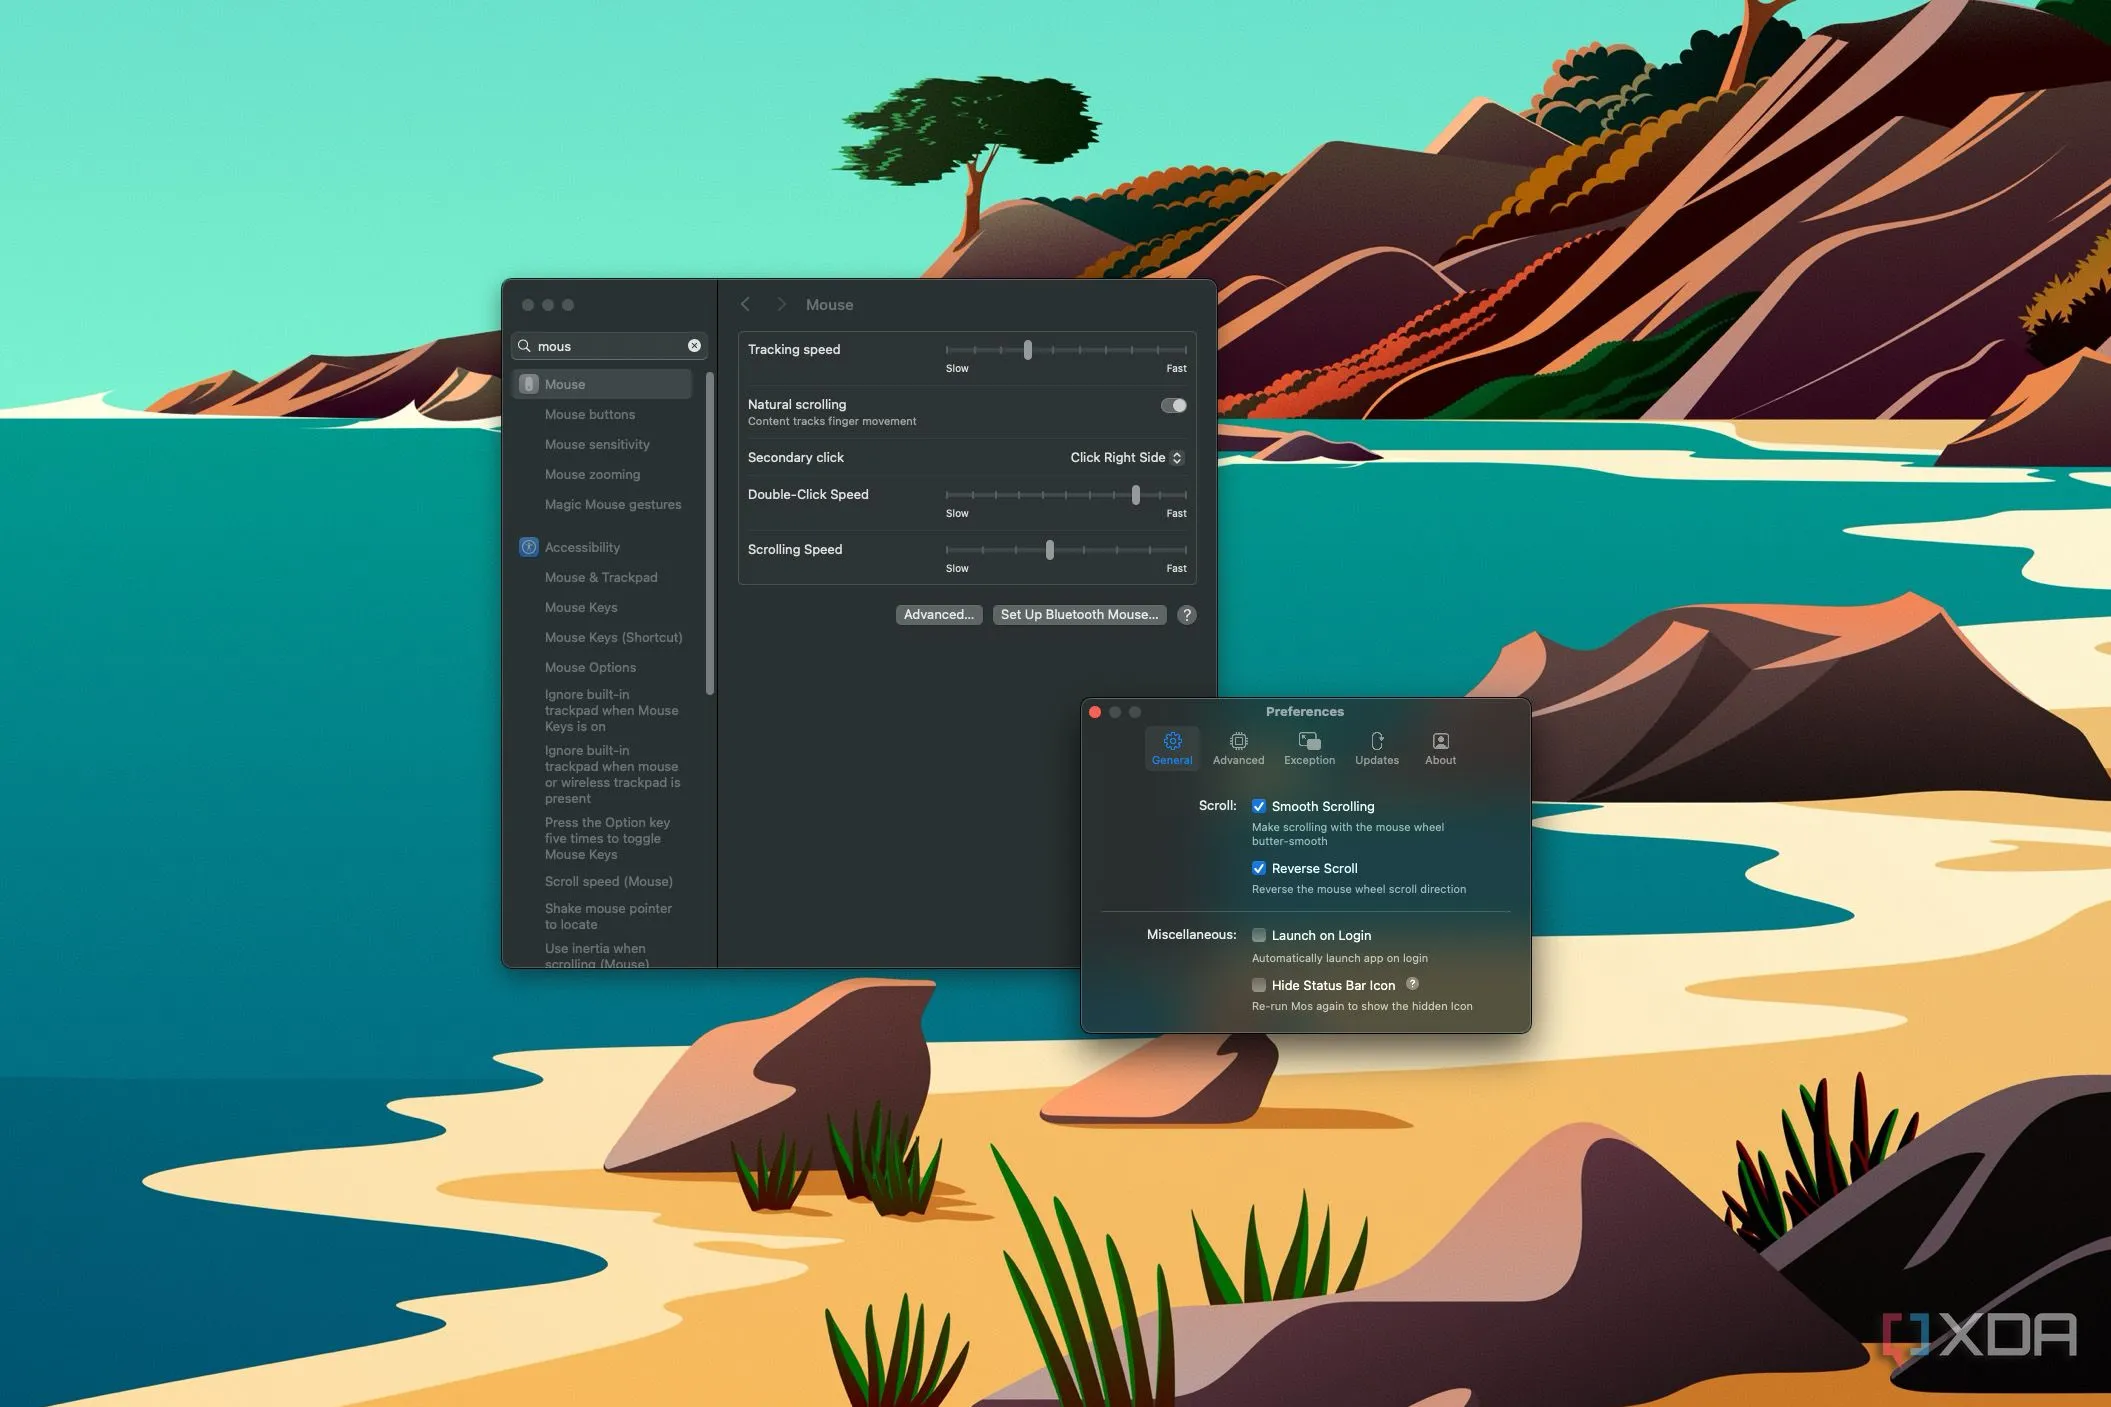Open the Secondary click Click Right Side dropdown
This screenshot has width=2111, height=1407.
point(1127,458)
